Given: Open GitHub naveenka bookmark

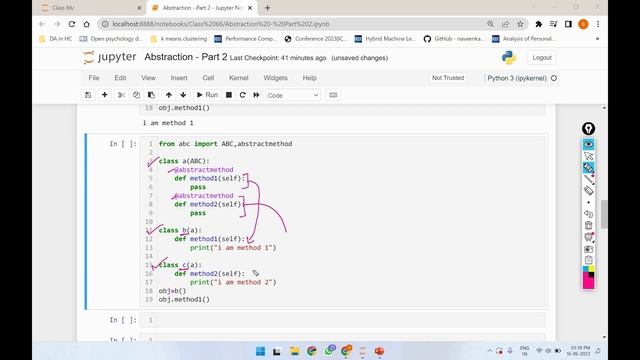Looking at the screenshot, I should point(454,39).
